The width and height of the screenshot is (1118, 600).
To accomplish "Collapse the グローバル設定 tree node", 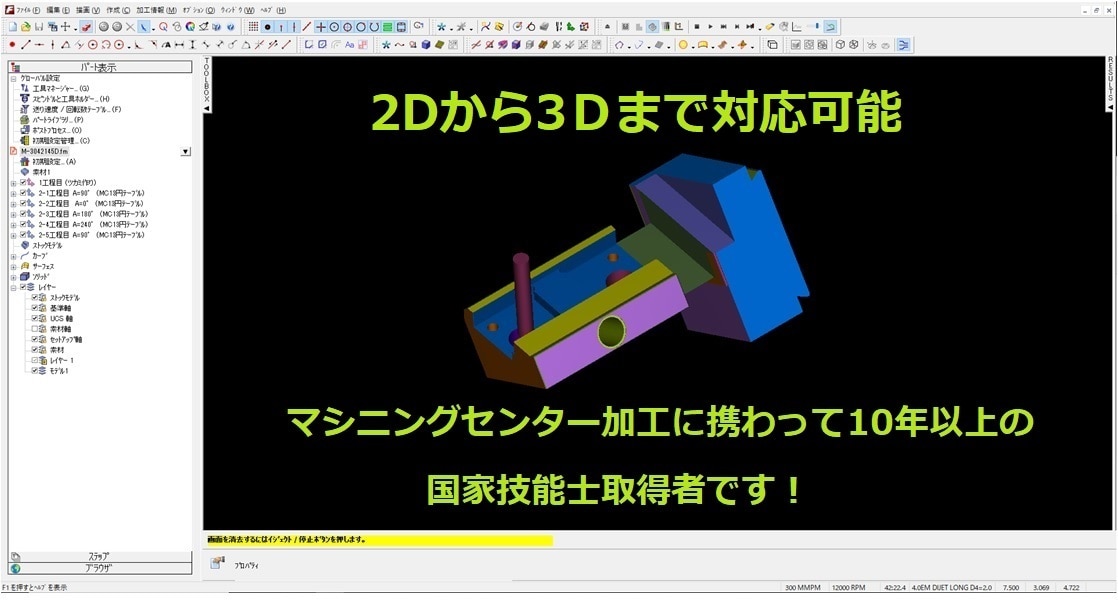I will tap(14, 79).
